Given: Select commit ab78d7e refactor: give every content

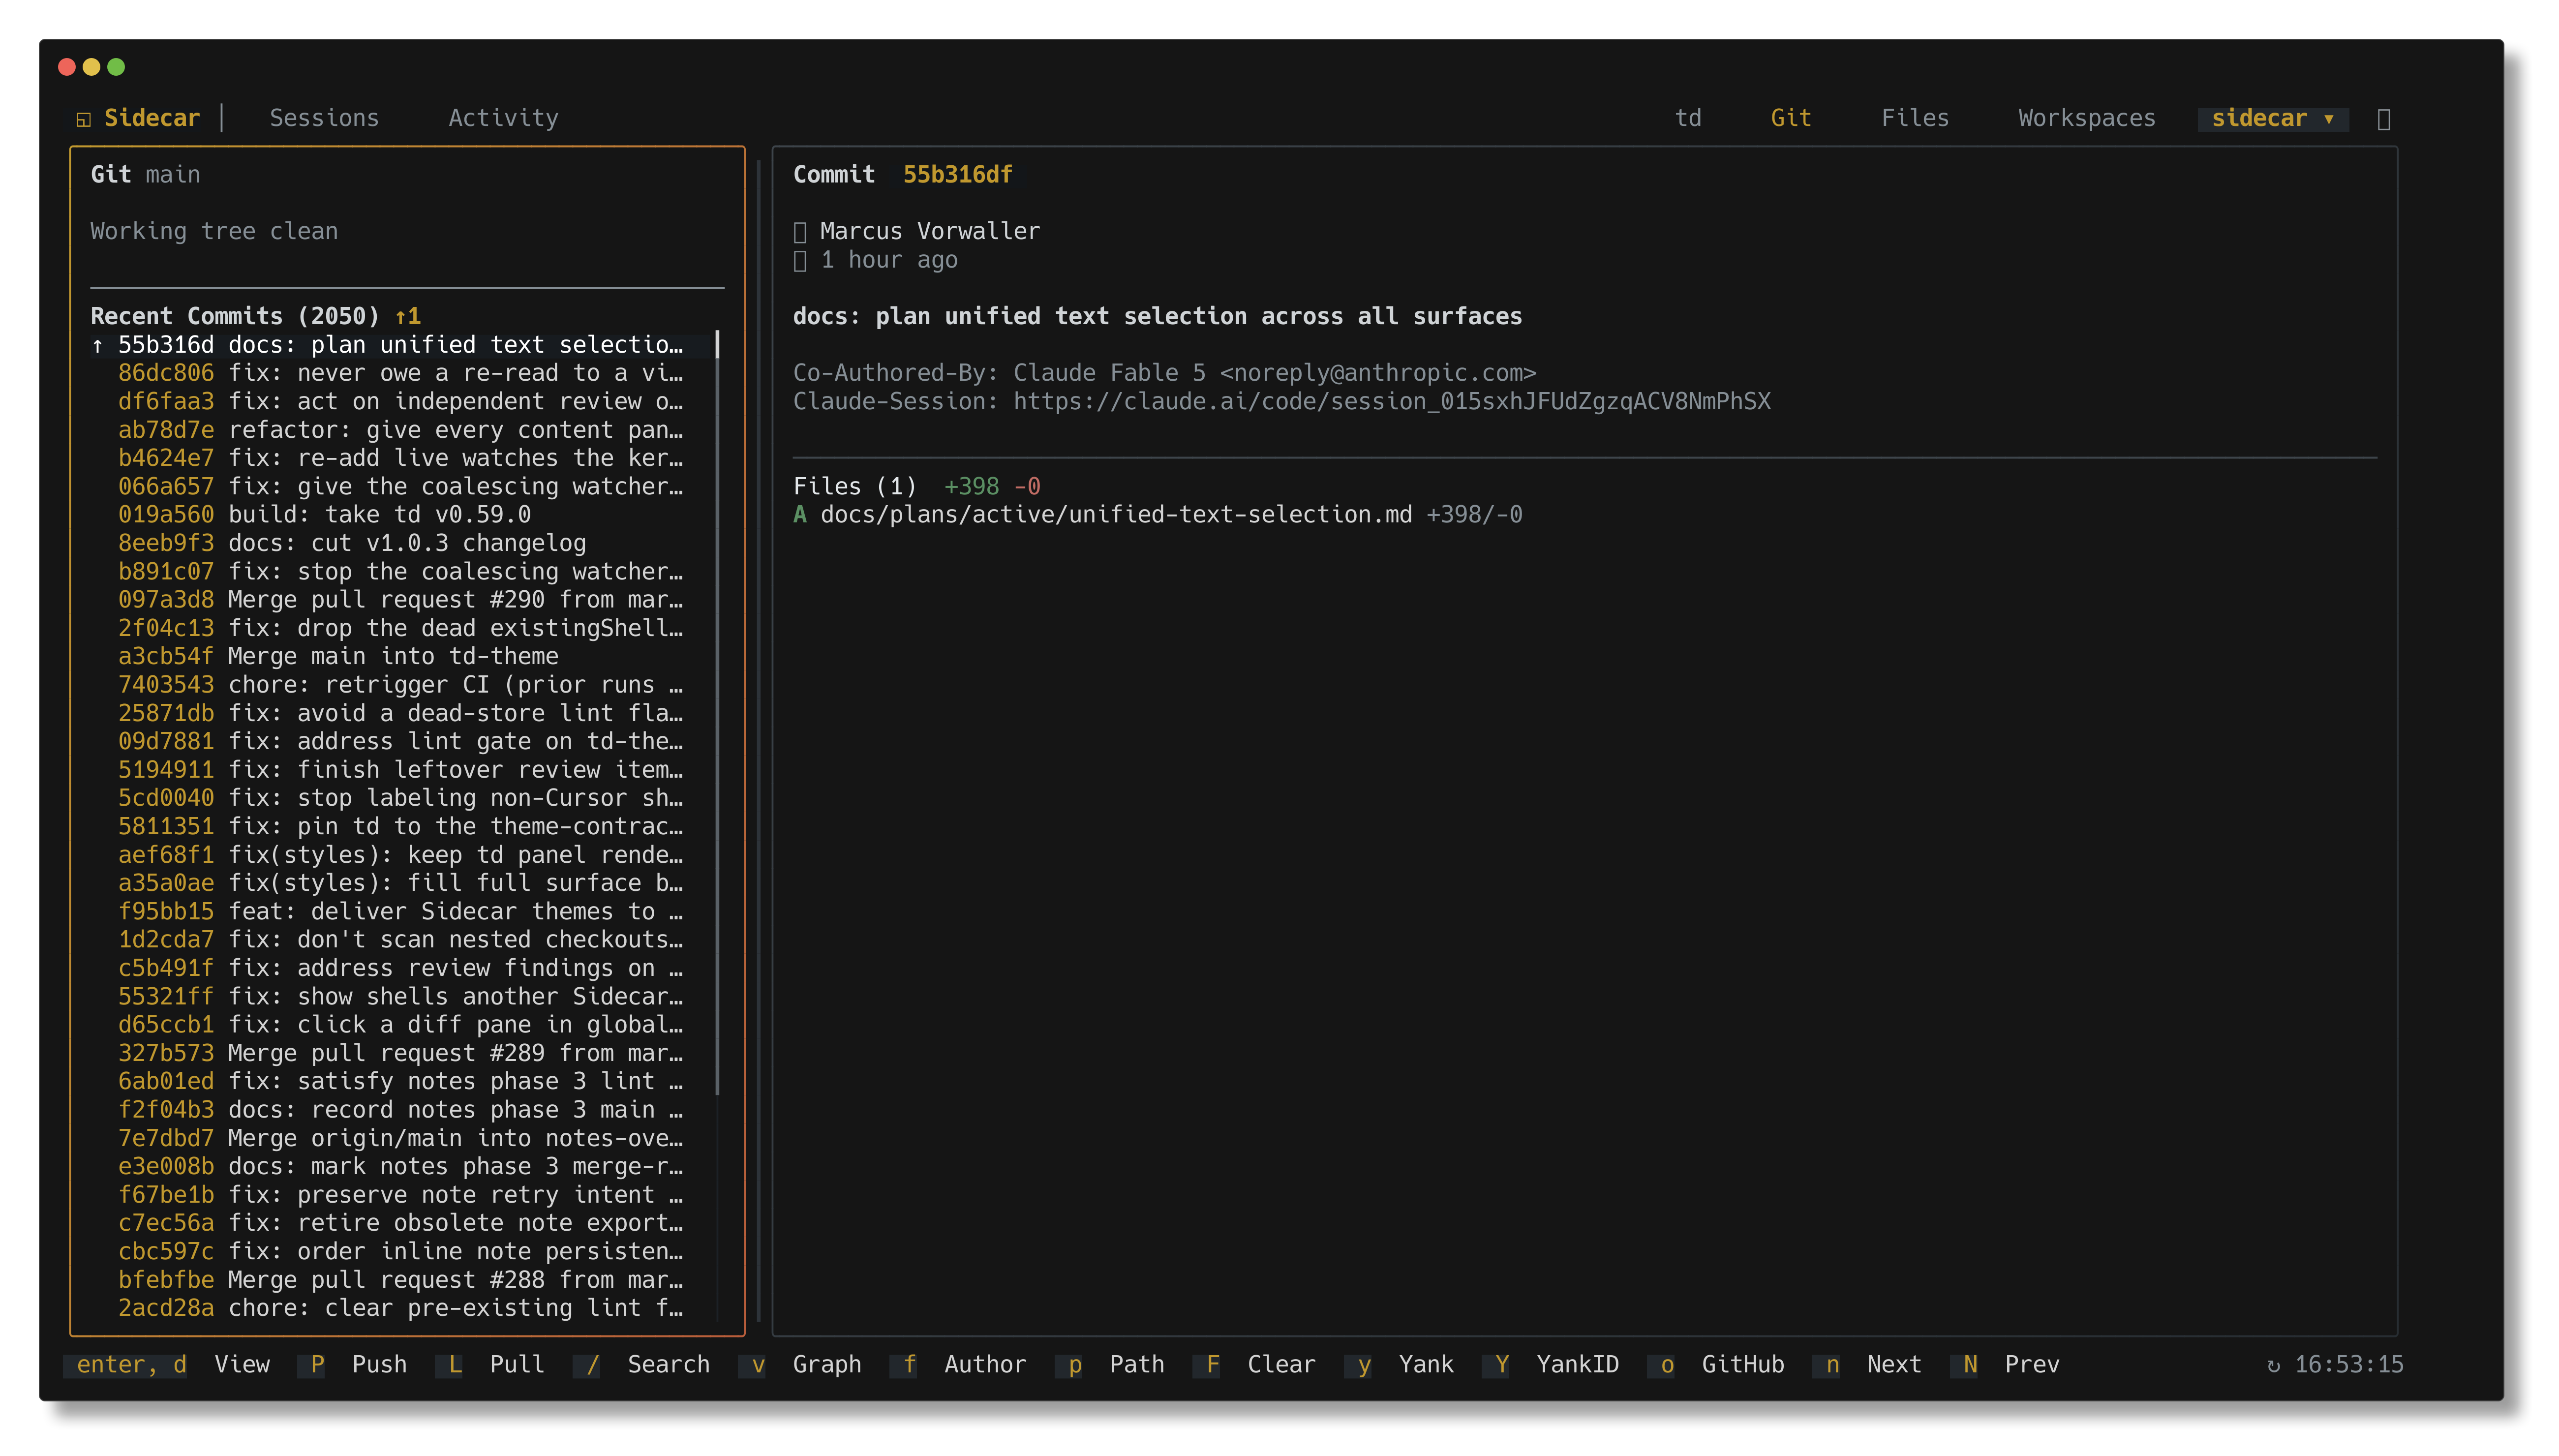Looking at the screenshot, I should pyautogui.click(x=400, y=429).
